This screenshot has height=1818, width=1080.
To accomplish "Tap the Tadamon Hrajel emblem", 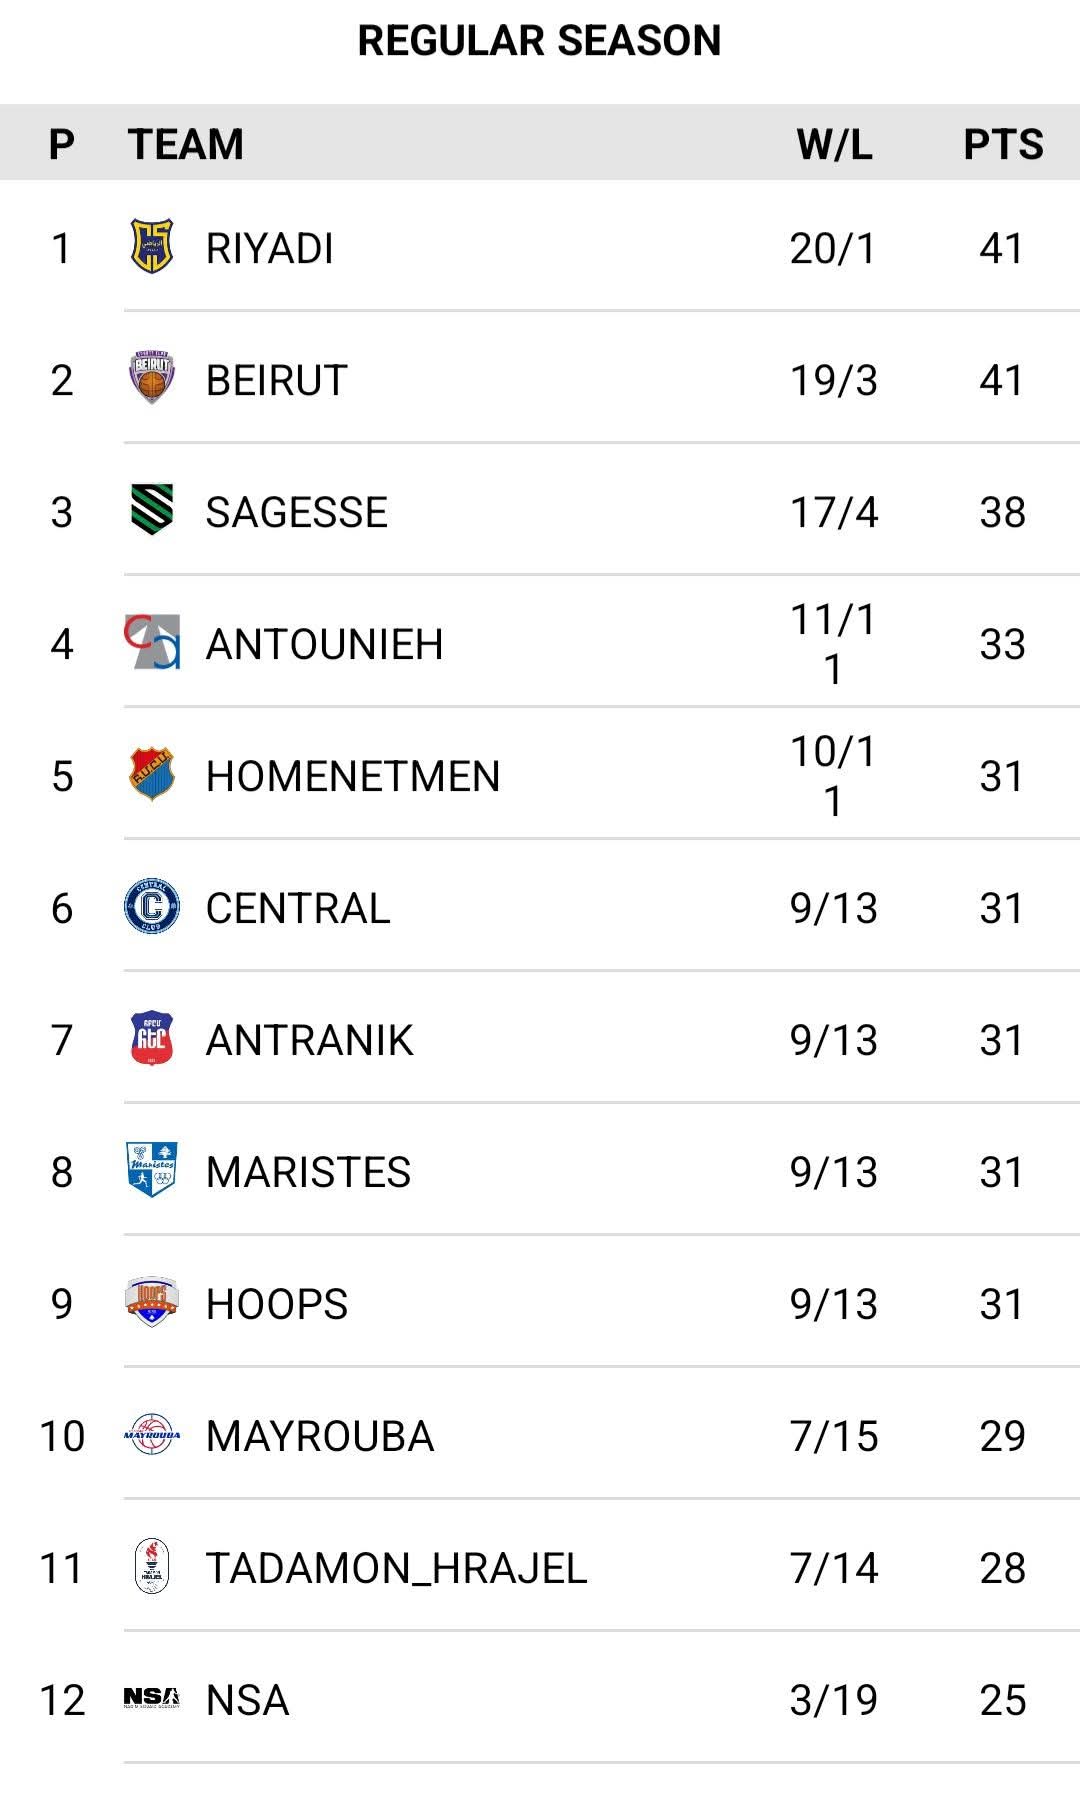I will click(152, 1566).
